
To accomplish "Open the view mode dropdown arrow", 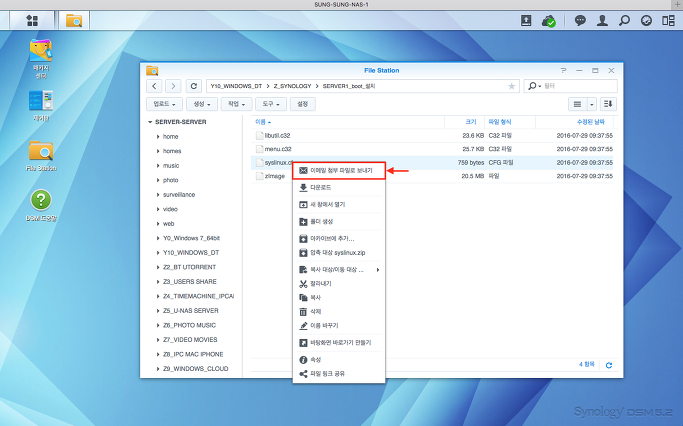I will click(592, 104).
